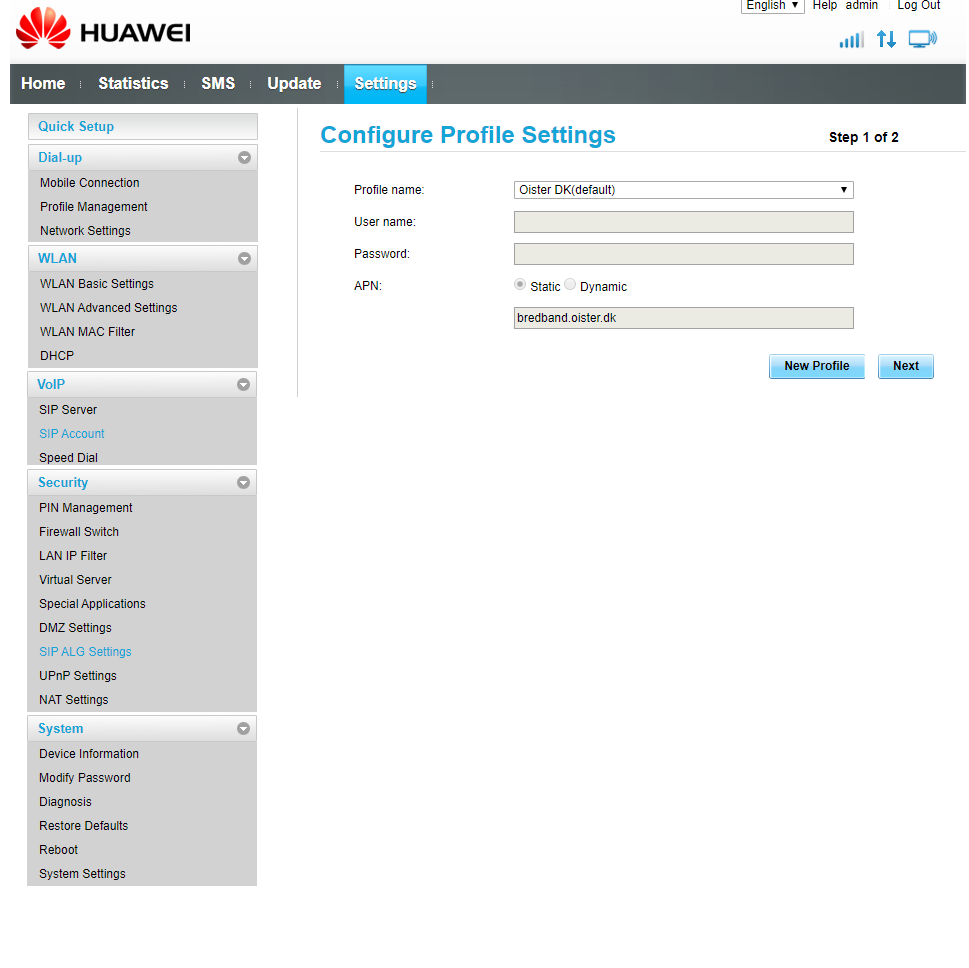Open the Reboot page

(x=58, y=850)
